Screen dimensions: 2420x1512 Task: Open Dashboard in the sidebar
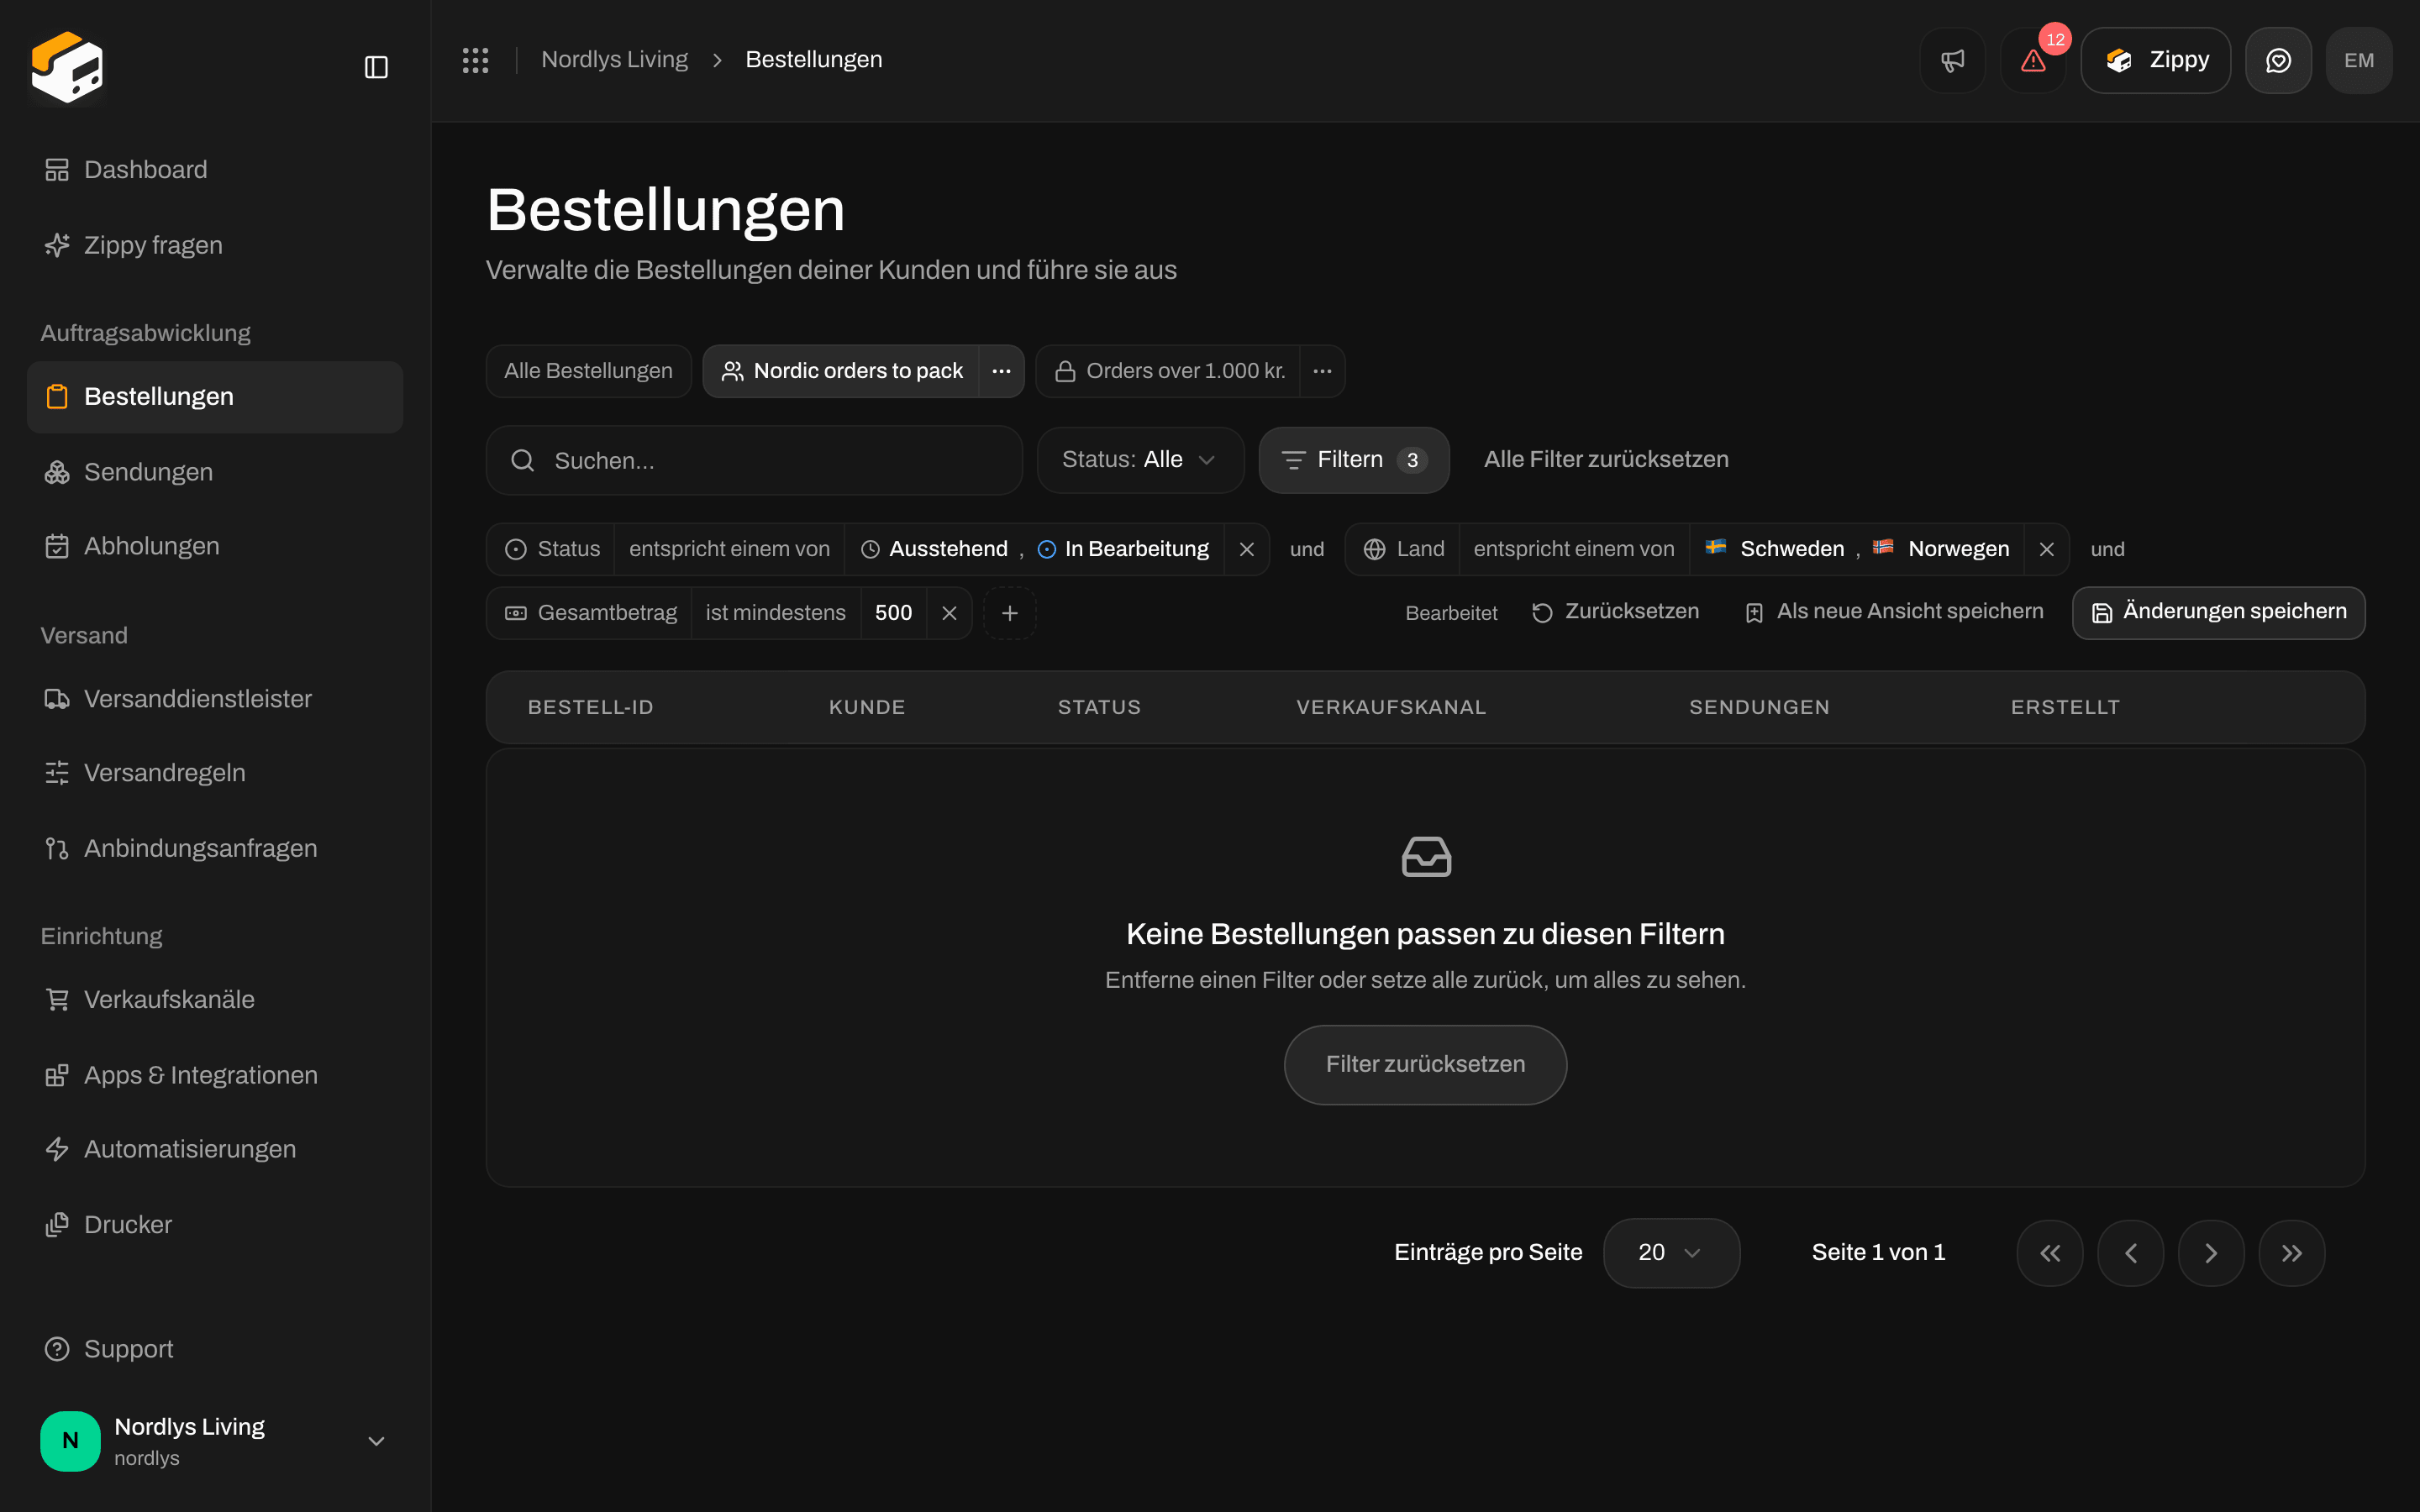pyautogui.click(x=214, y=170)
